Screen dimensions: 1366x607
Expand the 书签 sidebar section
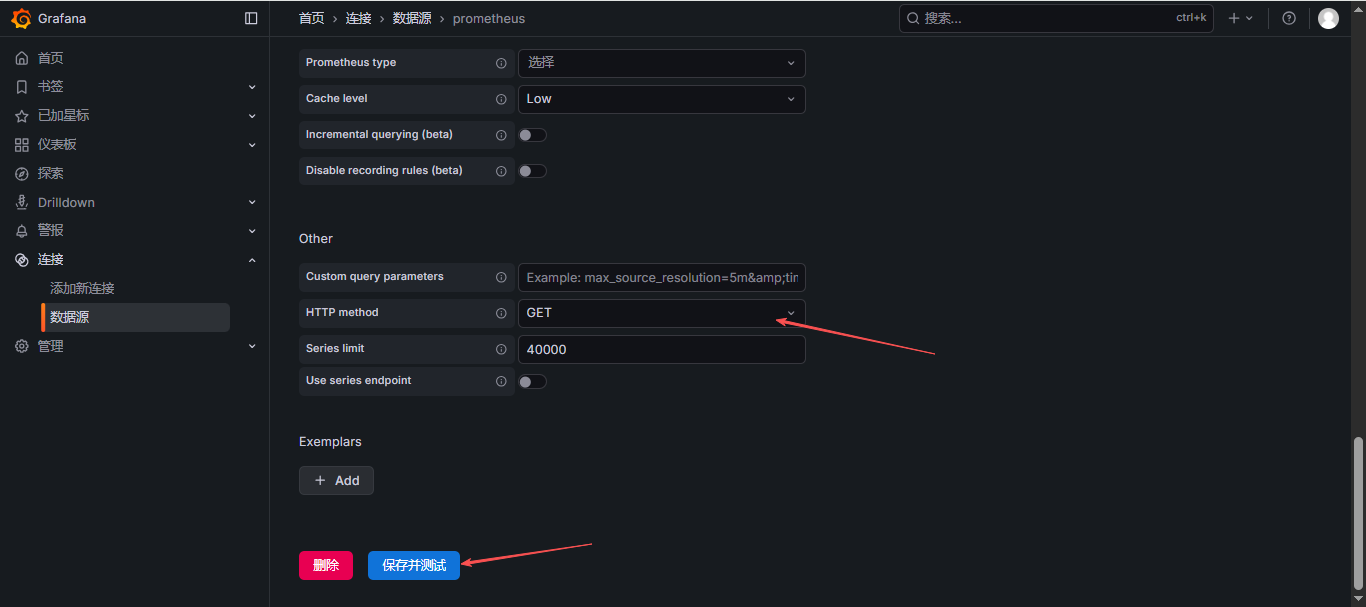[x=252, y=87]
